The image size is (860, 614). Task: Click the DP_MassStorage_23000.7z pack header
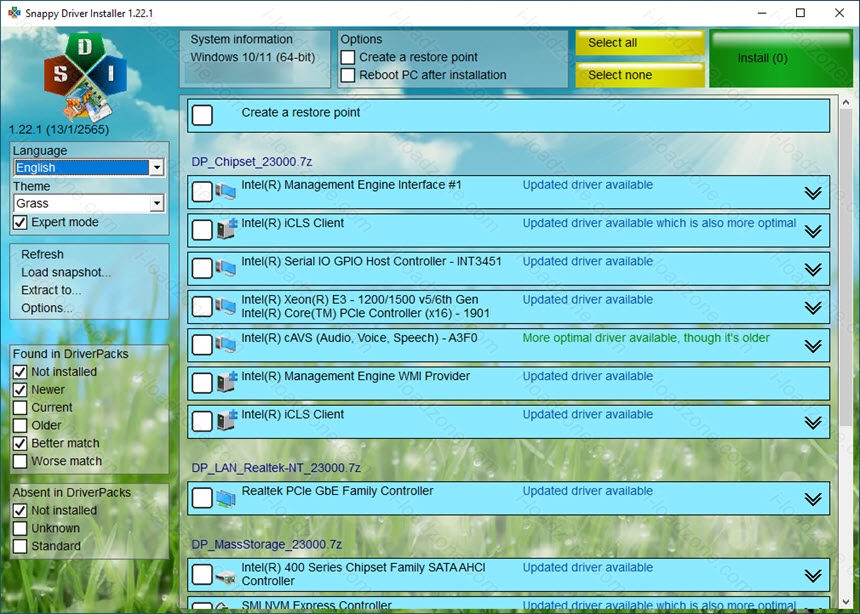click(267, 544)
